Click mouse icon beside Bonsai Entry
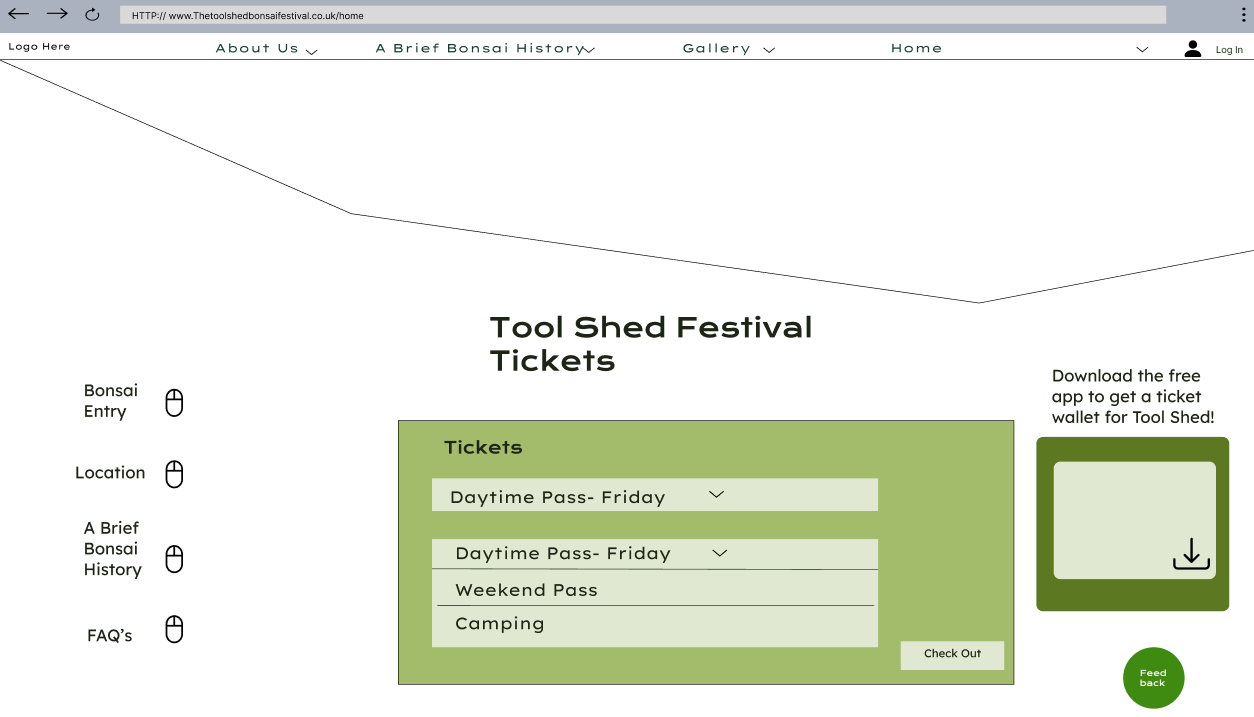The height and width of the screenshot is (717, 1254). pos(174,403)
